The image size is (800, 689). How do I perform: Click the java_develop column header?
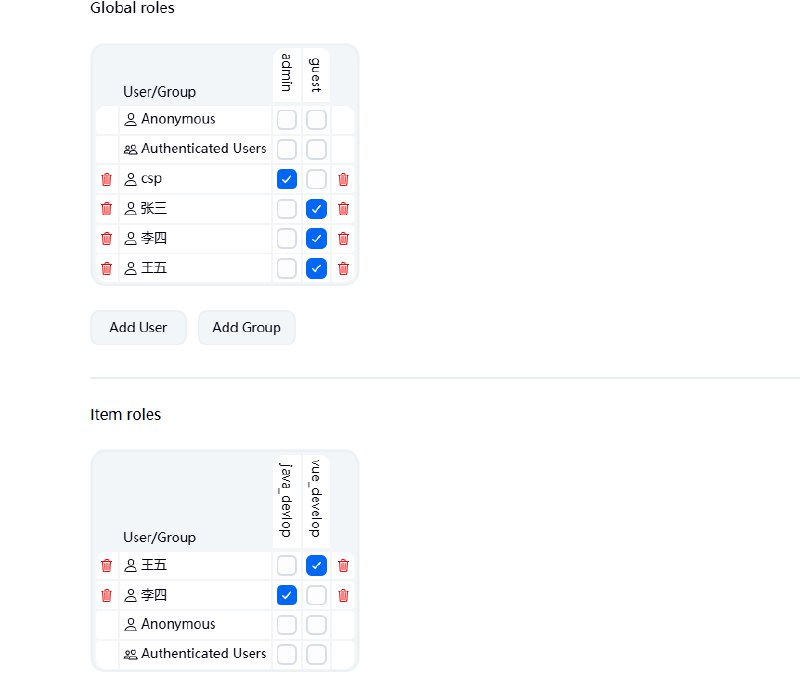pyautogui.click(x=287, y=500)
